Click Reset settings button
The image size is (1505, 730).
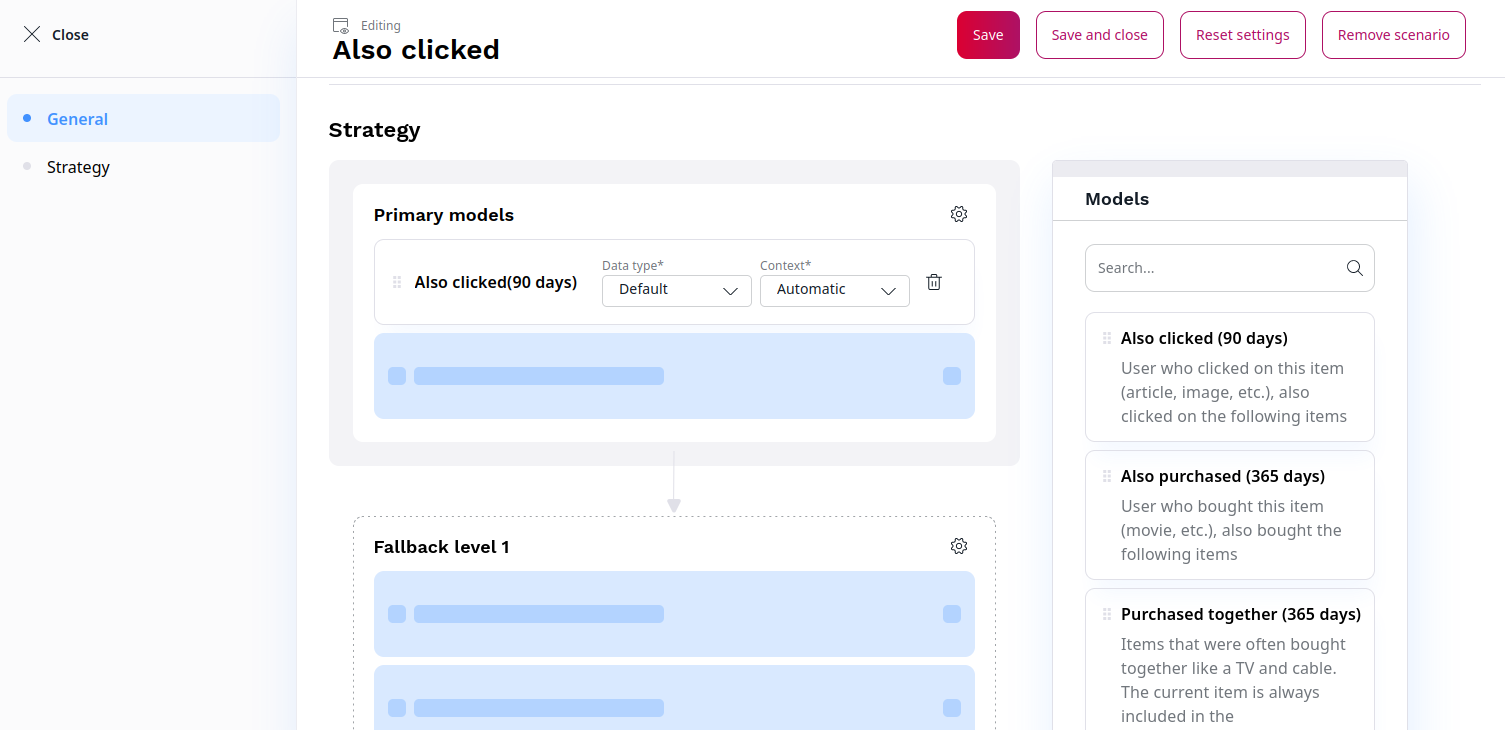click(1242, 35)
